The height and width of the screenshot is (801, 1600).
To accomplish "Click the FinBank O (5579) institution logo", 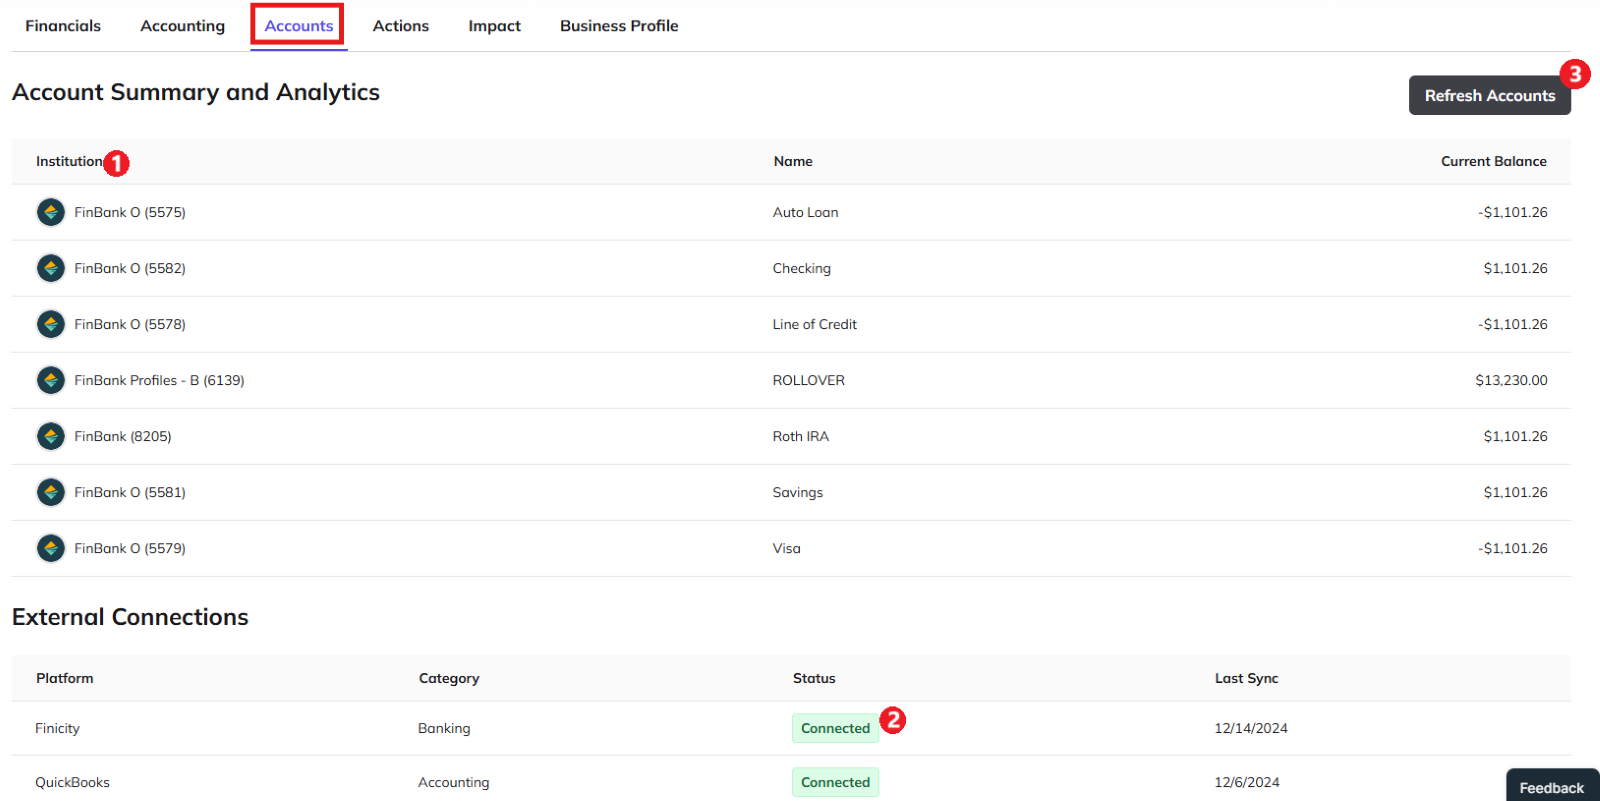I will tap(51, 548).
